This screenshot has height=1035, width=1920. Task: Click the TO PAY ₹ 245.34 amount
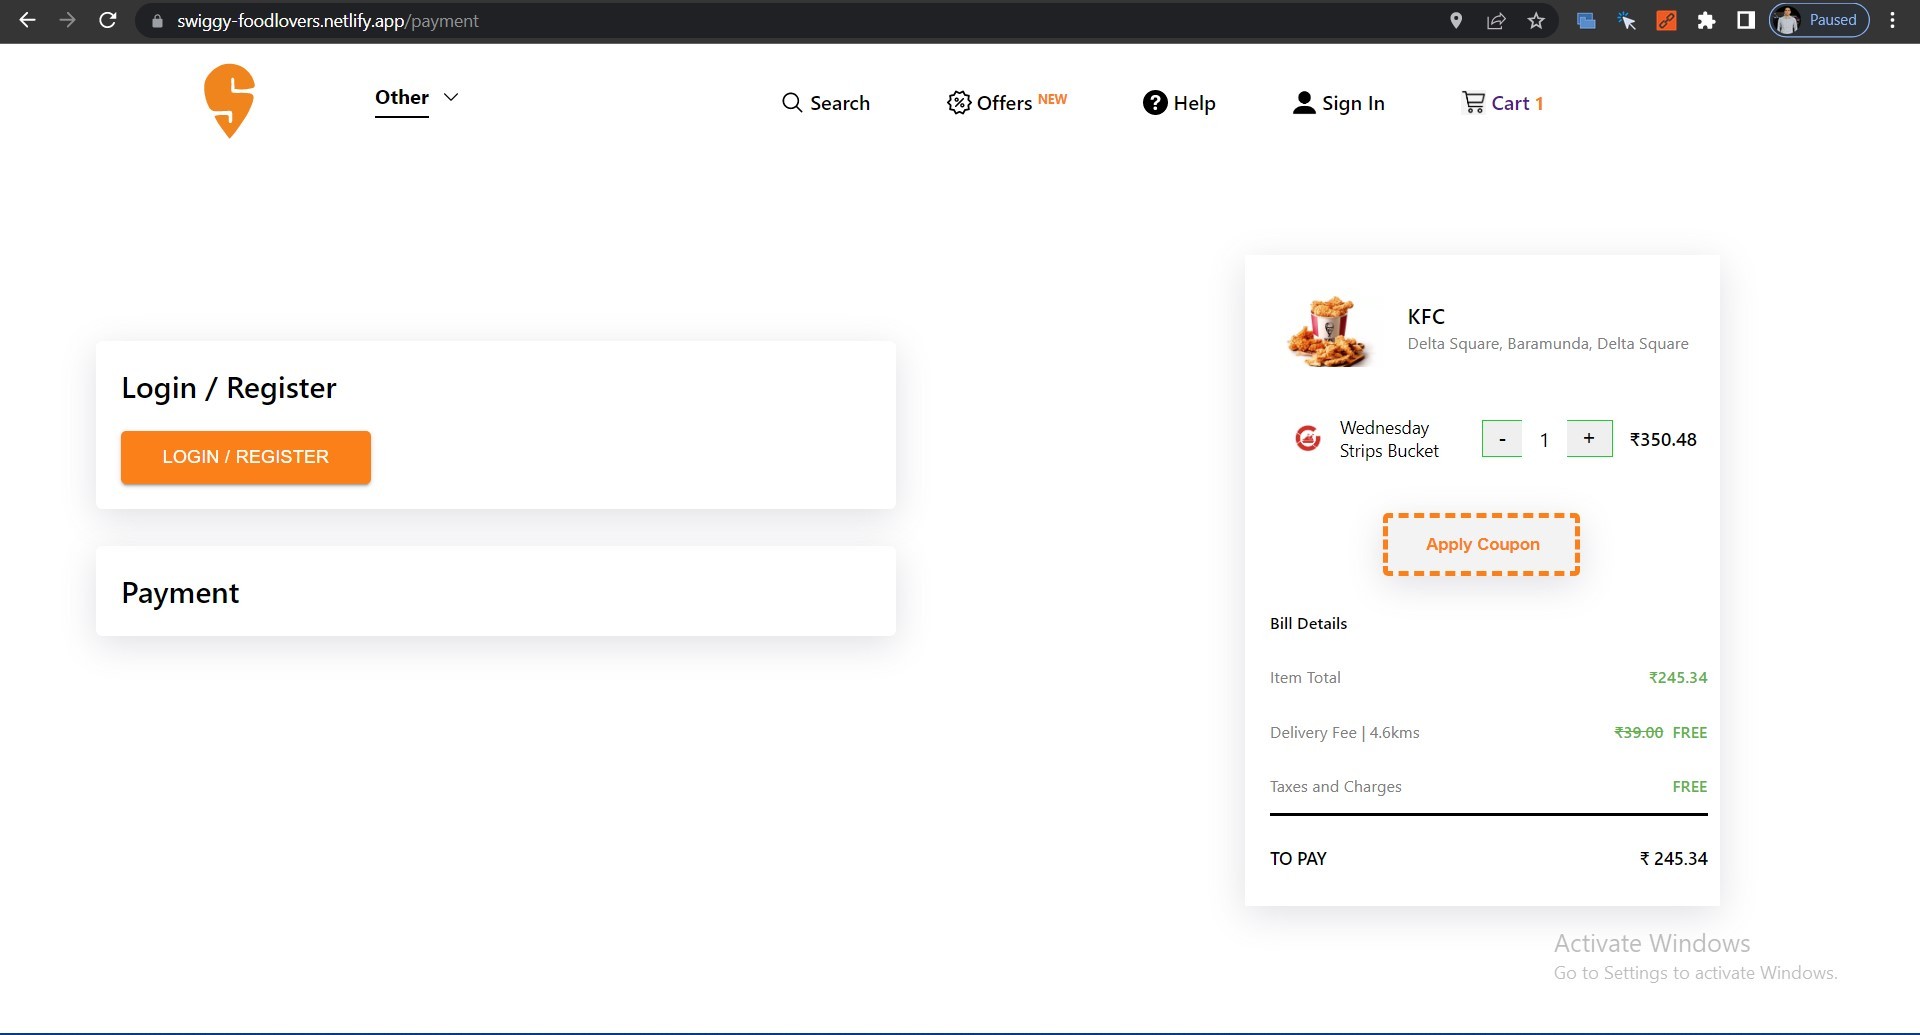point(1674,858)
